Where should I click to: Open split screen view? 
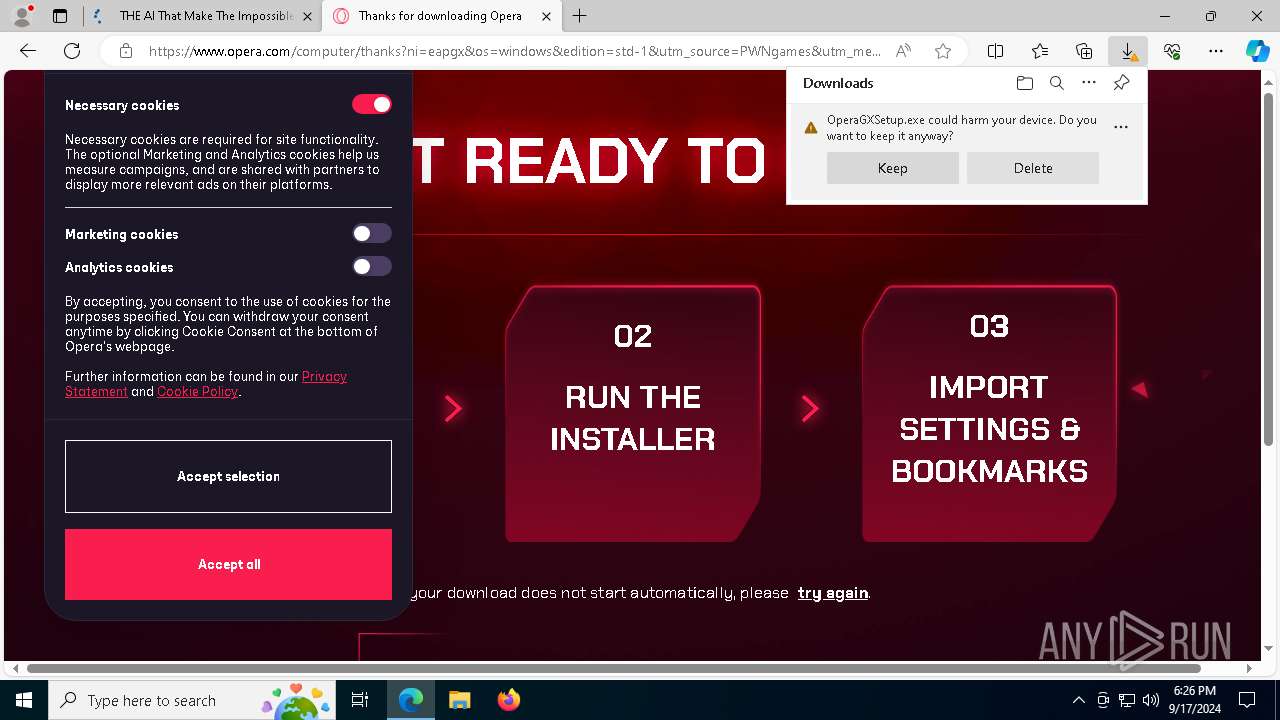tap(996, 51)
